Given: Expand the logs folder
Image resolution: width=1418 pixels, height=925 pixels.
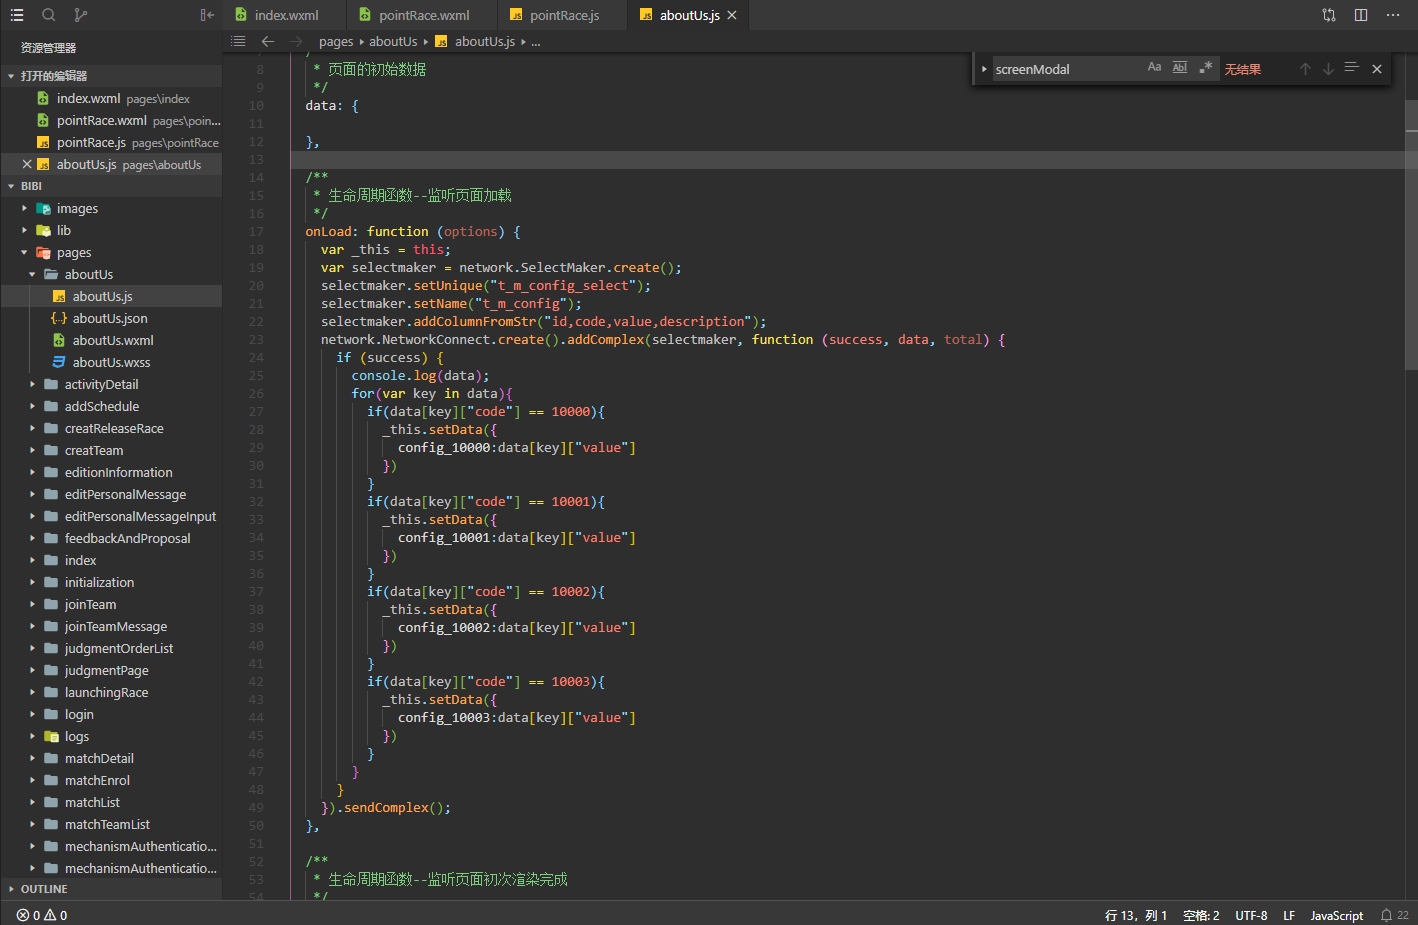Looking at the screenshot, I should (x=32, y=736).
